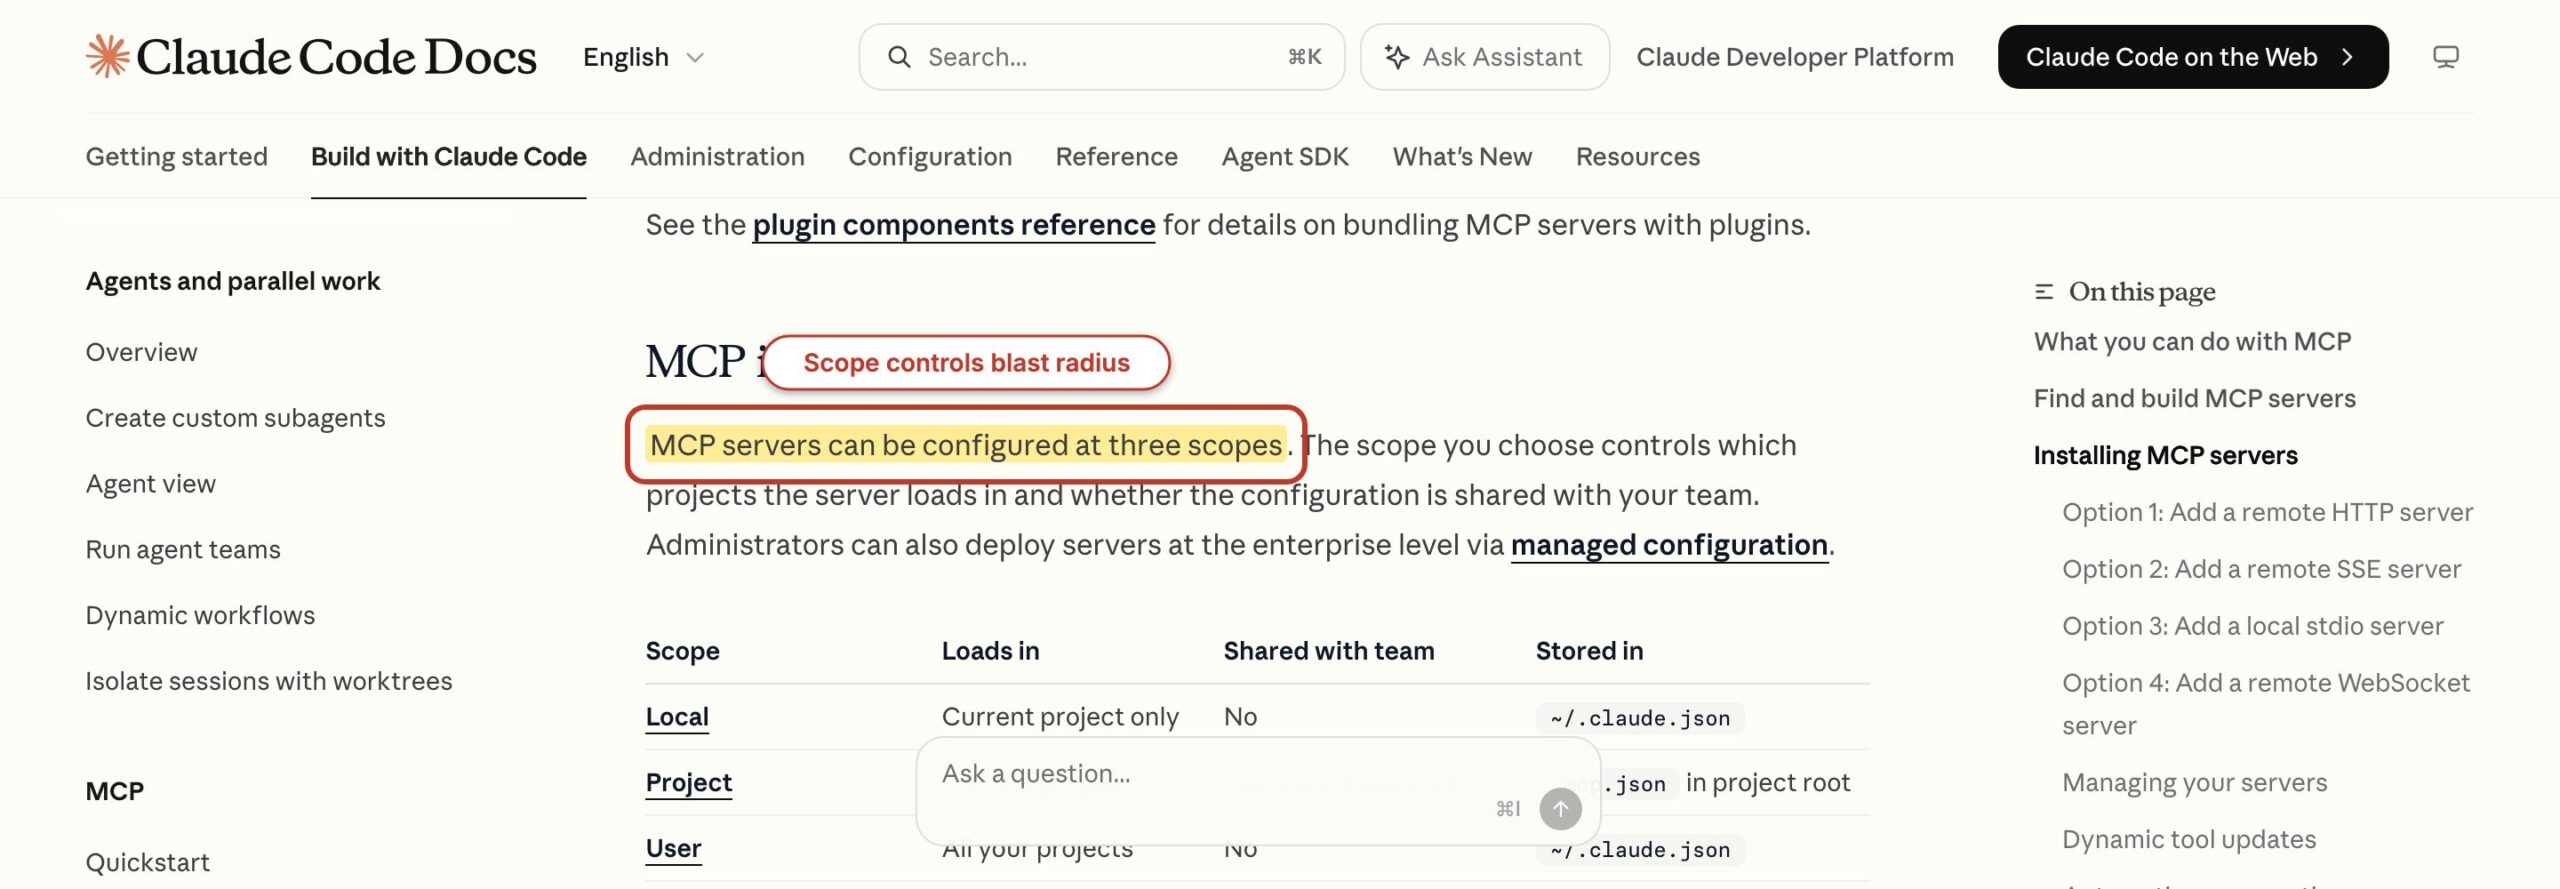The height and width of the screenshot is (889, 2560).
Task: Click the Ask Assistant button
Action: pyautogui.click(x=1484, y=57)
